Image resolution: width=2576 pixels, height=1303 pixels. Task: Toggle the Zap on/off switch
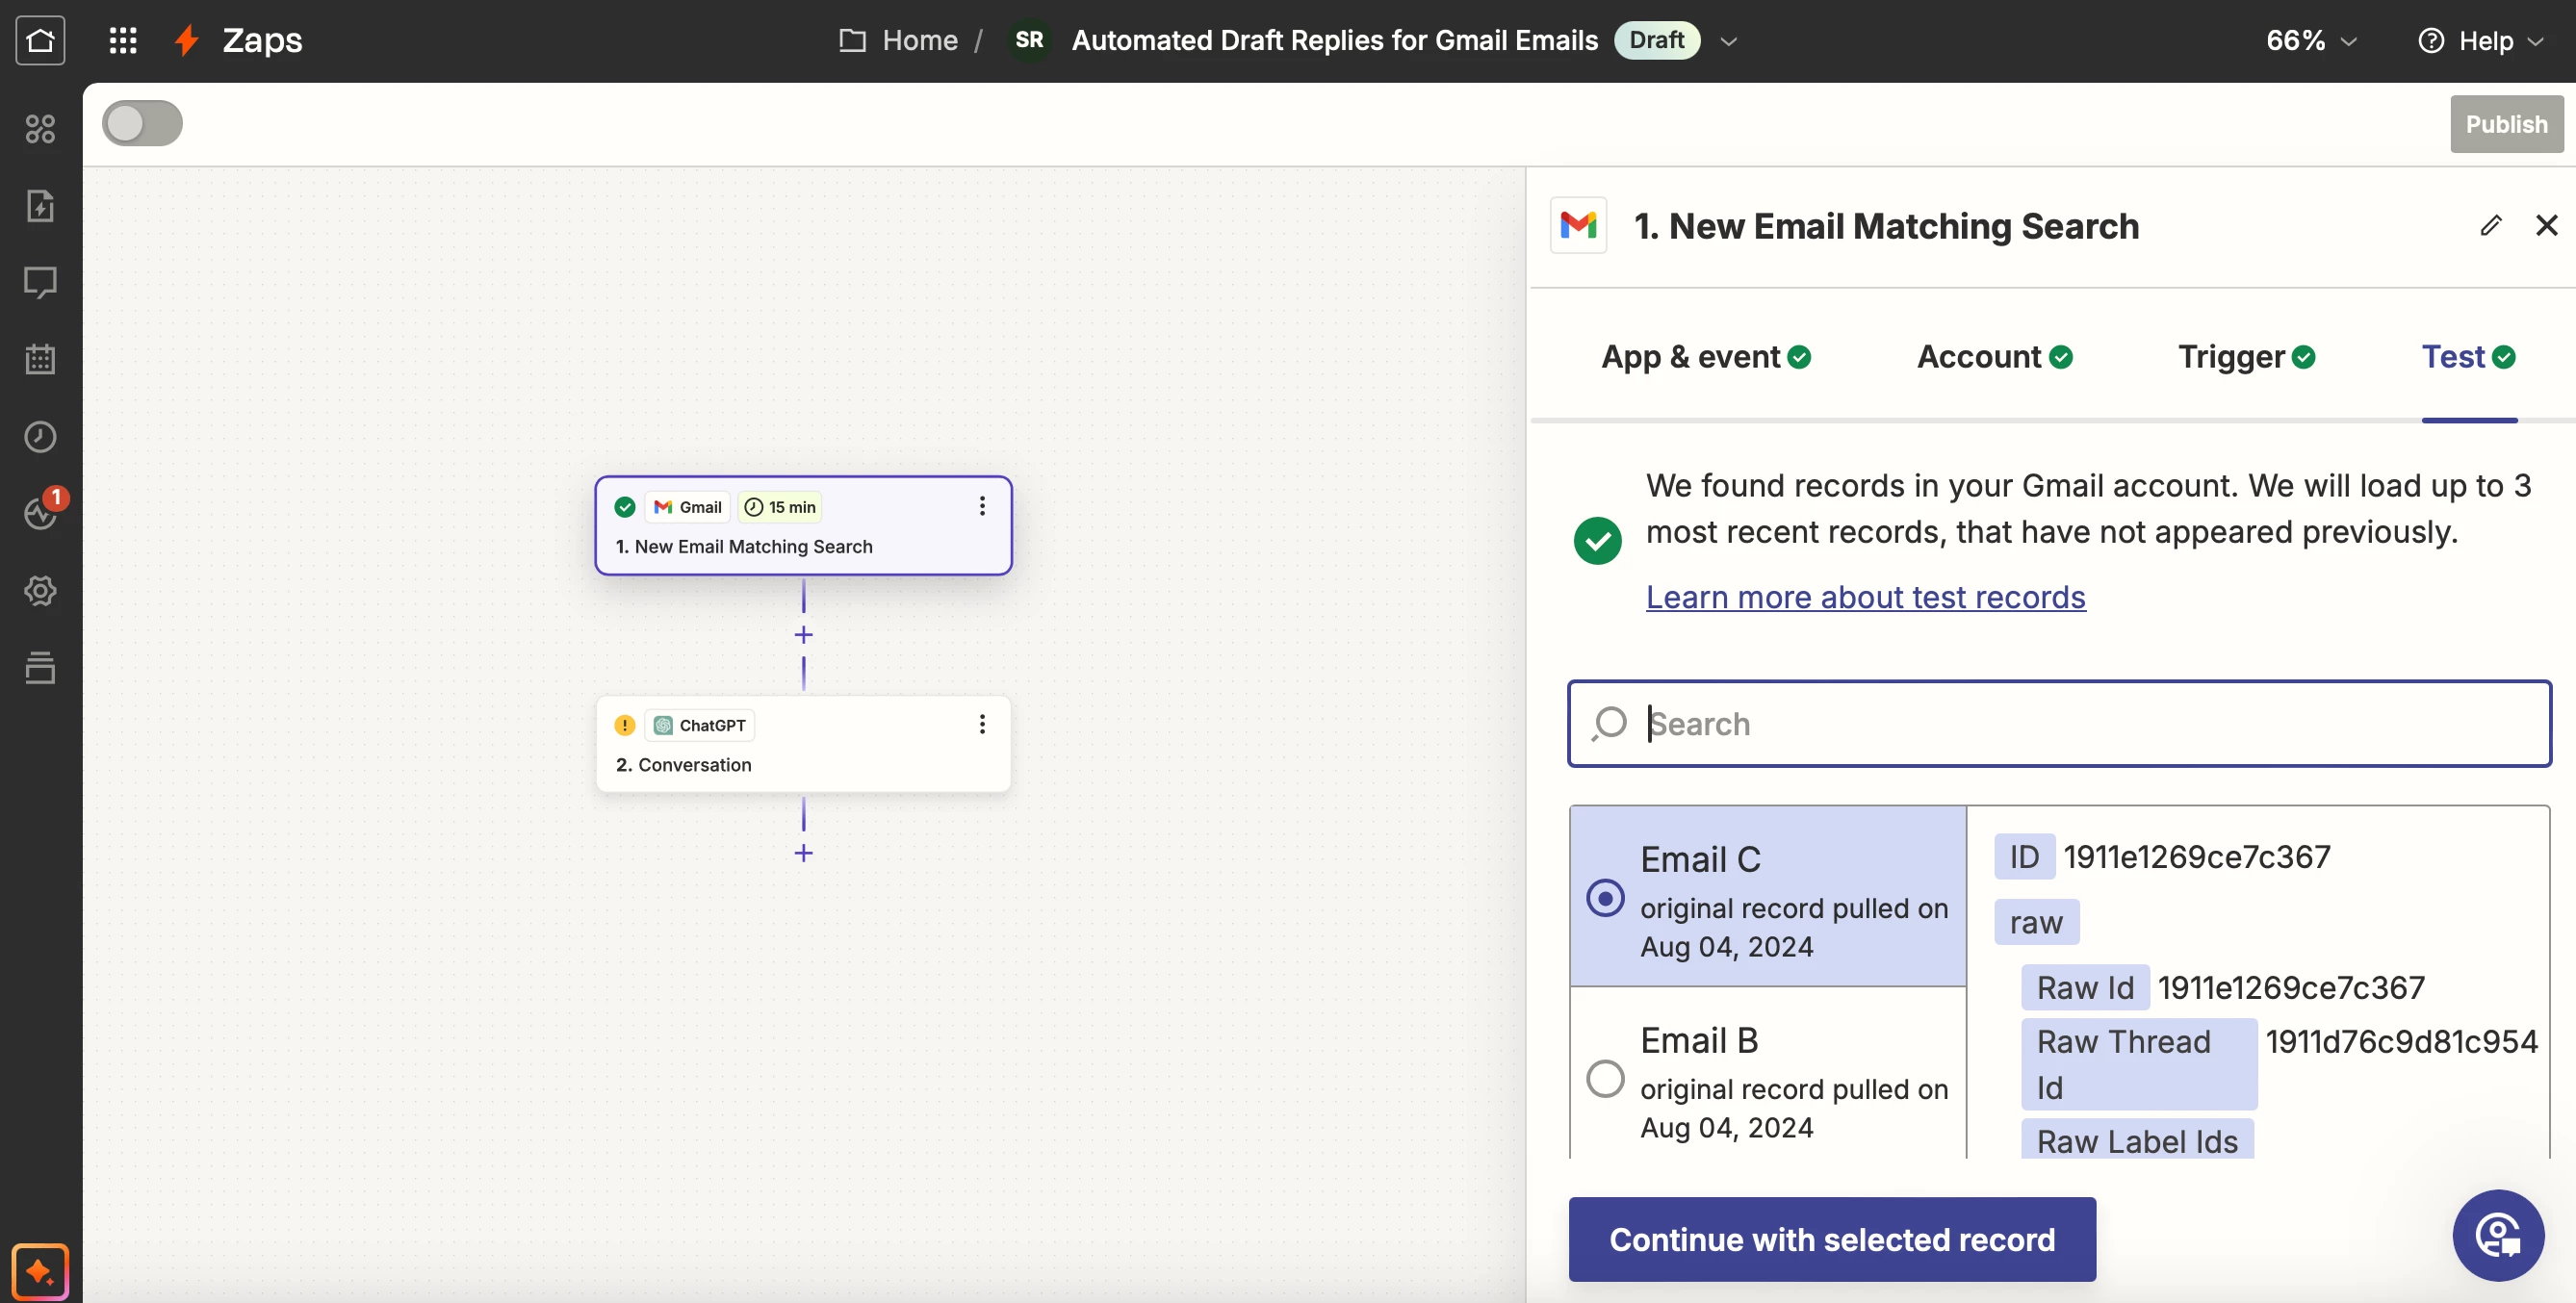142,124
